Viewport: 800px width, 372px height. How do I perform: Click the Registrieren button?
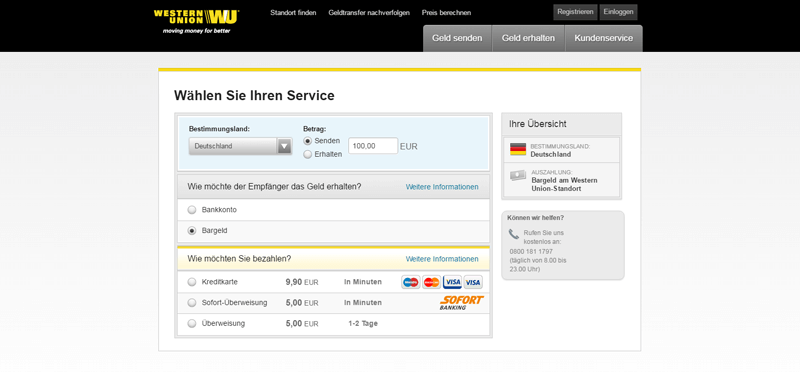click(575, 12)
